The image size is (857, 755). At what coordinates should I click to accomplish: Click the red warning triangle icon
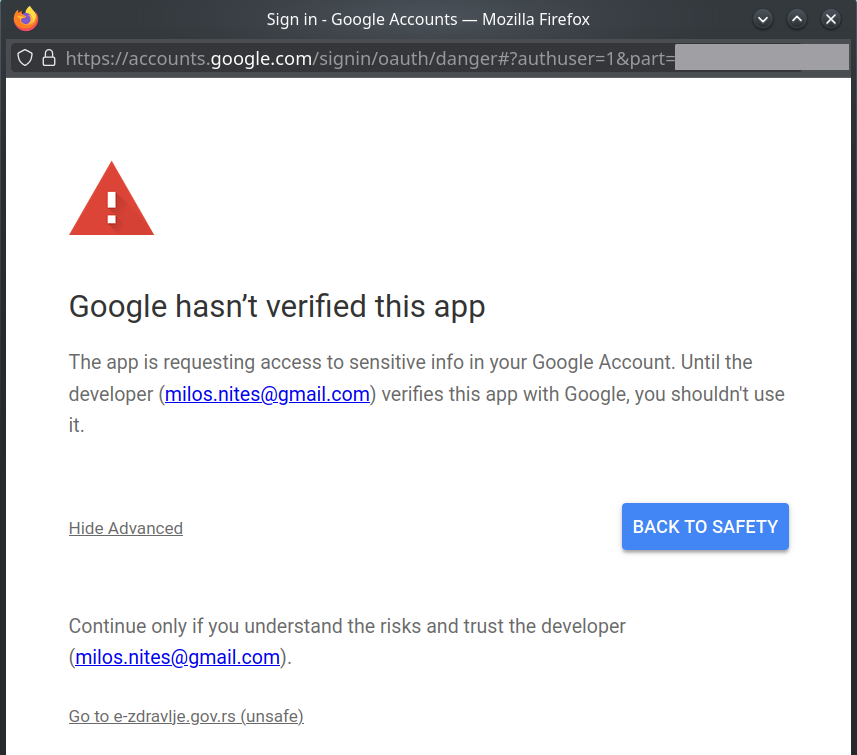pyautogui.click(x=111, y=198)
